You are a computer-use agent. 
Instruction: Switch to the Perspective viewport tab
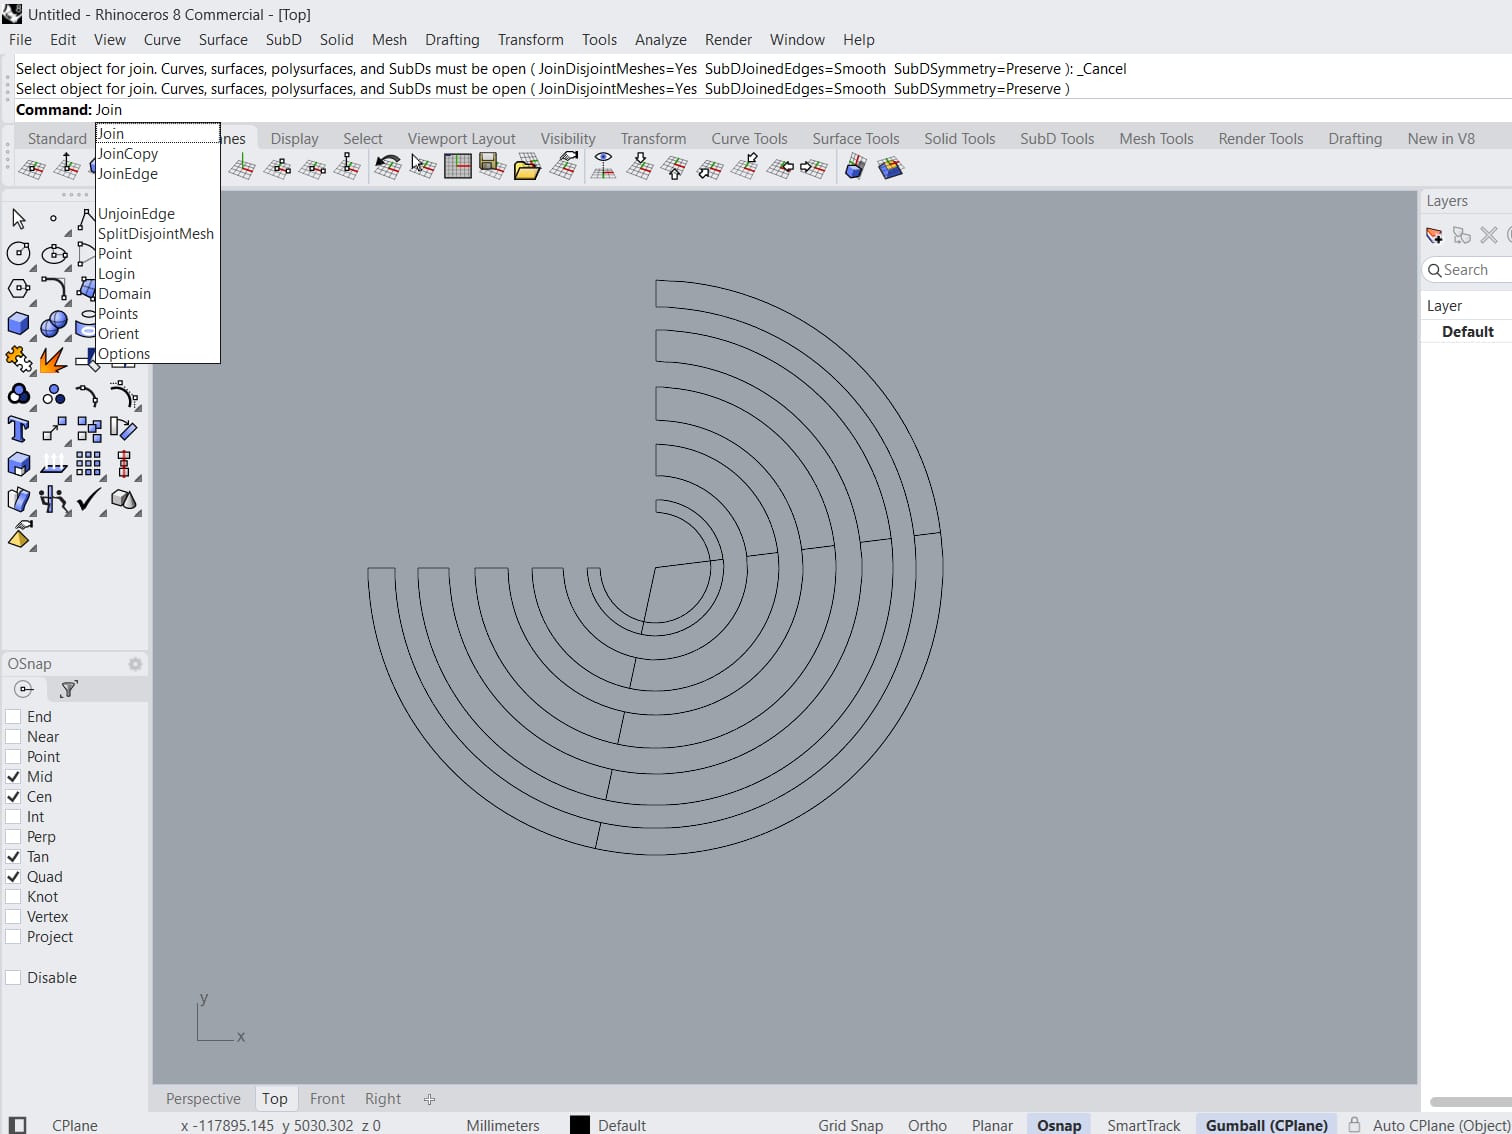pos(203,1099)
